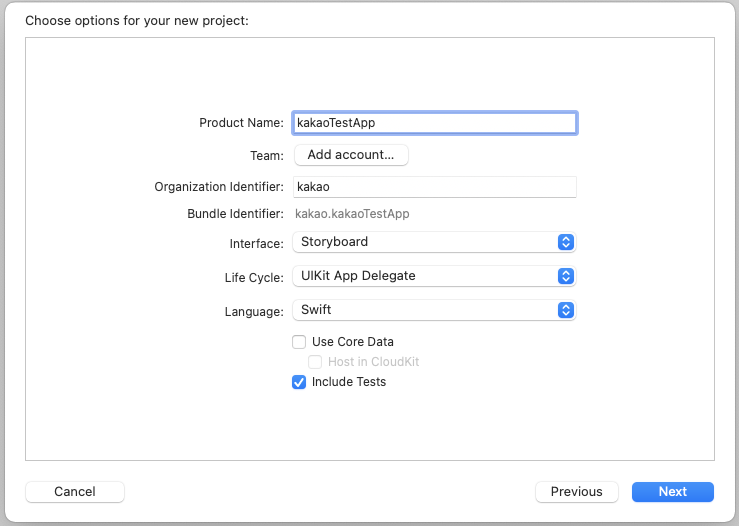Open the Interface dropdown showing Storyboard
The height and width of the screenshot is (526, 739).
click(424, 242)
